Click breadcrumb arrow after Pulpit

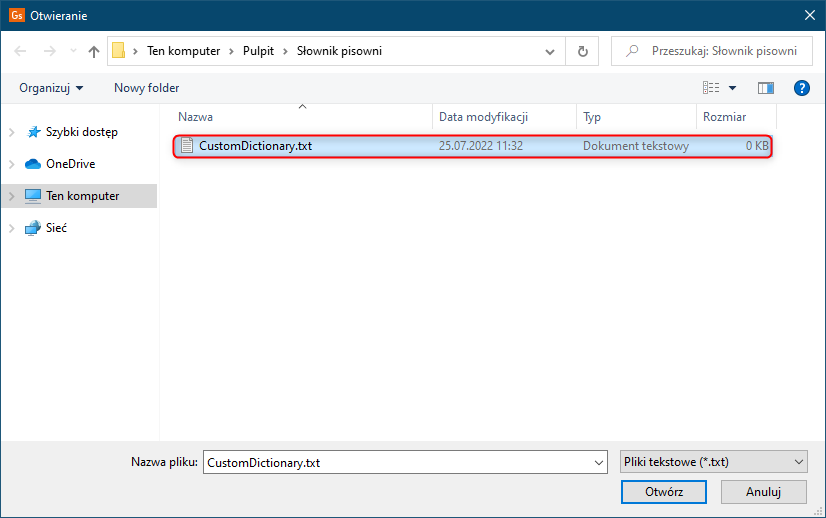[x=285, y=51]
